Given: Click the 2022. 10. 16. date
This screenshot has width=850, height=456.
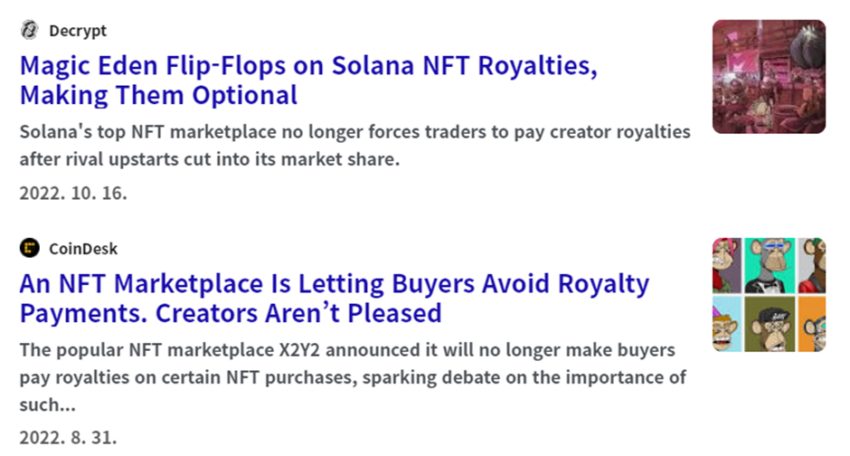Looking at the screenshot, I should click(73, 193).
